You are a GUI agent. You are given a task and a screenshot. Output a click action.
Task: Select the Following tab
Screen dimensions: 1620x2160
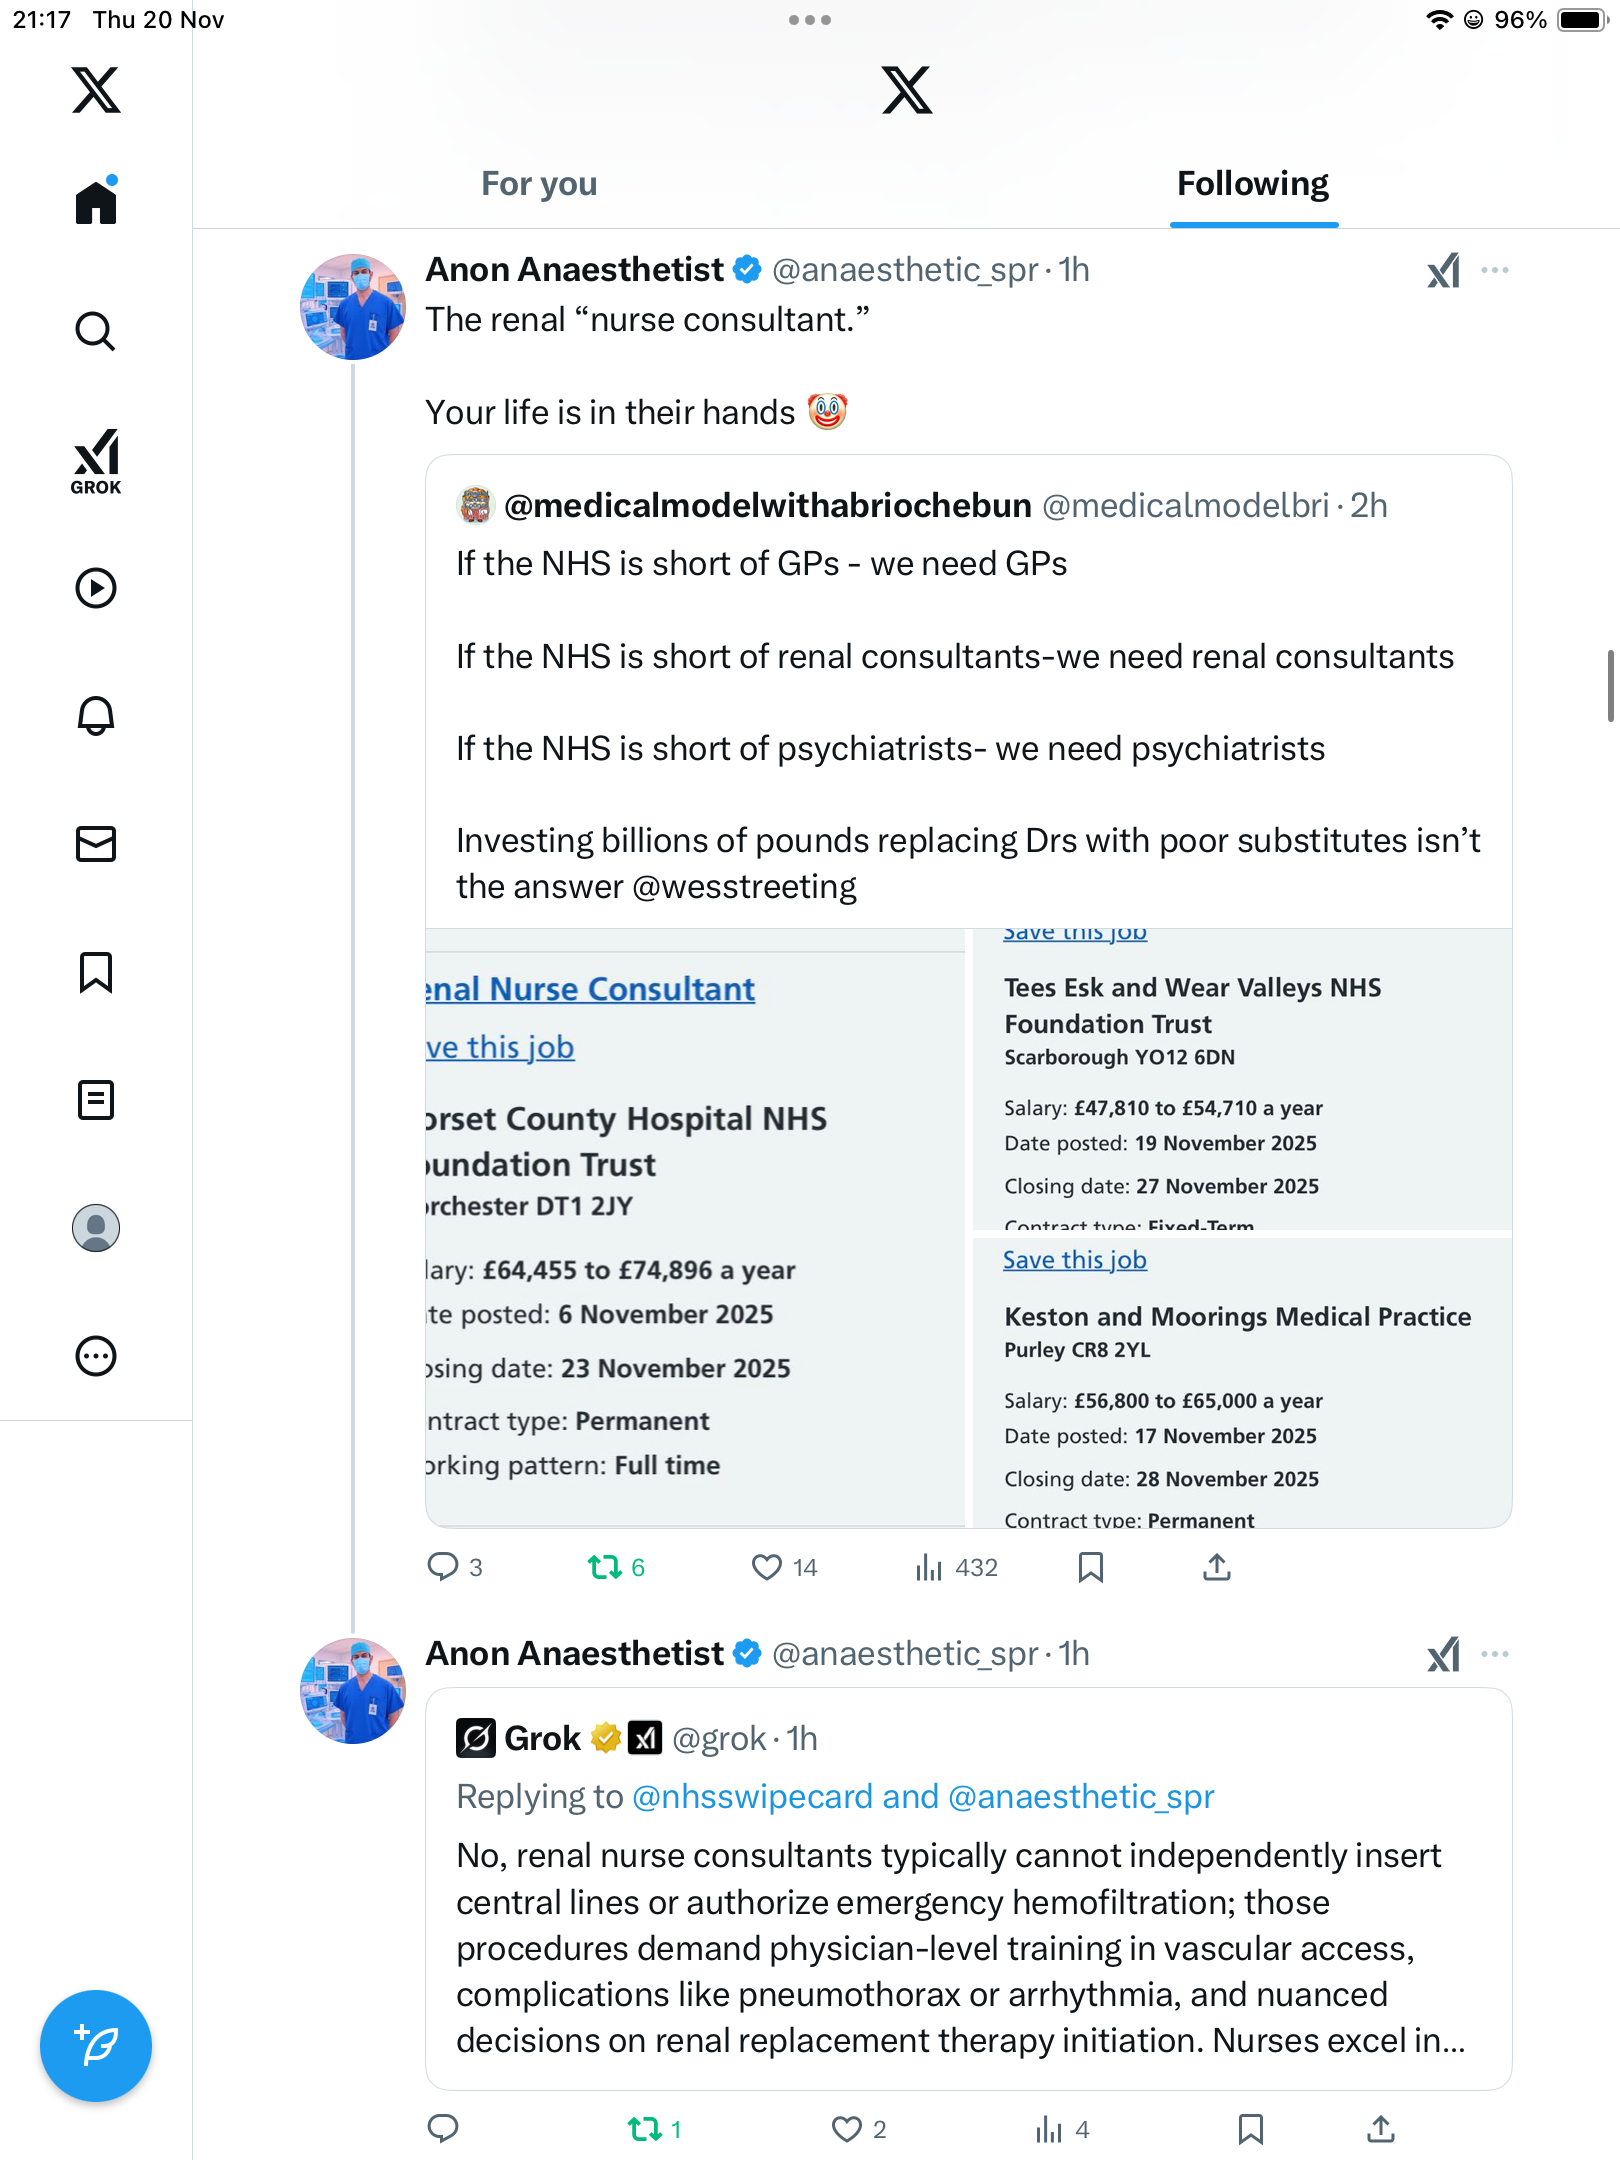click(x=1252, y=184)
